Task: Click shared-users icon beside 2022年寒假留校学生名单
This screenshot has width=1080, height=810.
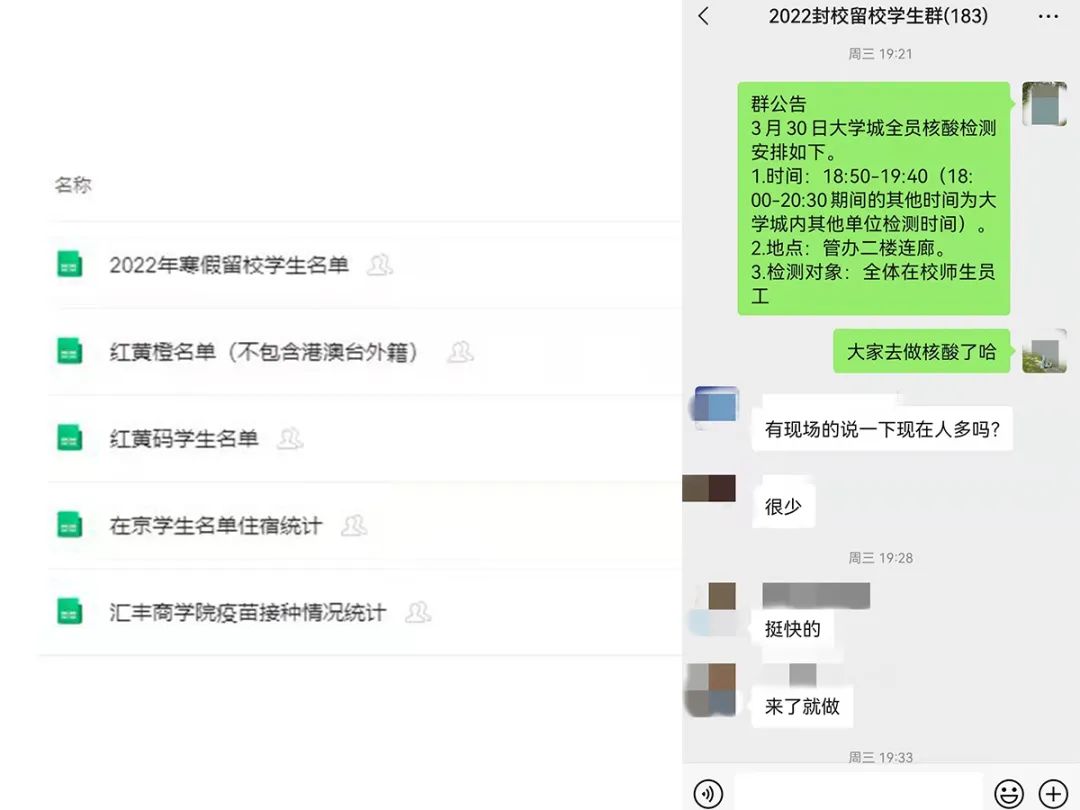Action: pos(380,265)
